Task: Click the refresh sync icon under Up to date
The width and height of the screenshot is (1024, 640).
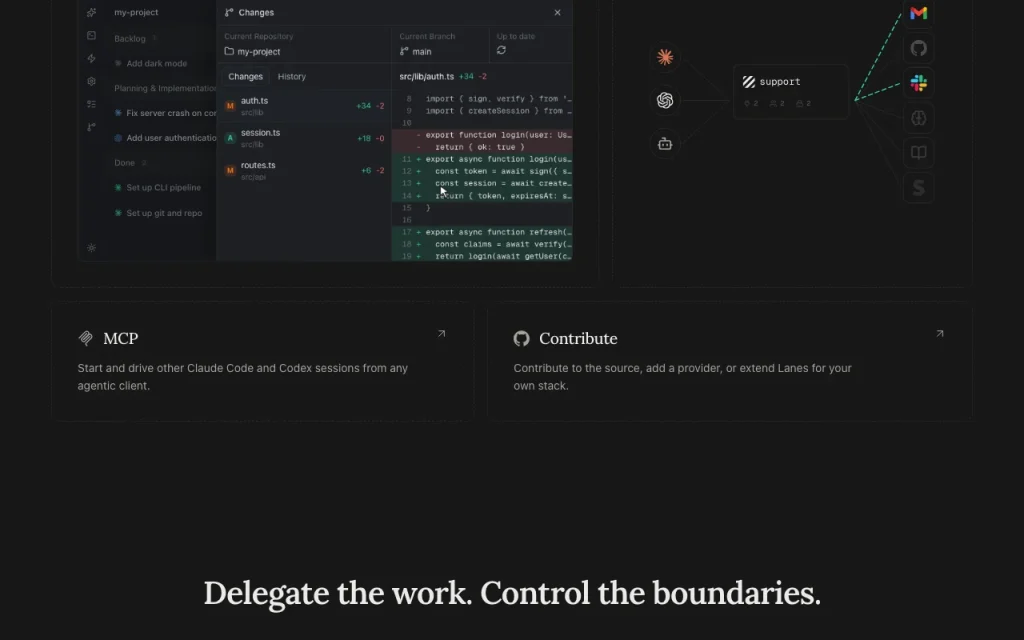Action: [502, 50]
